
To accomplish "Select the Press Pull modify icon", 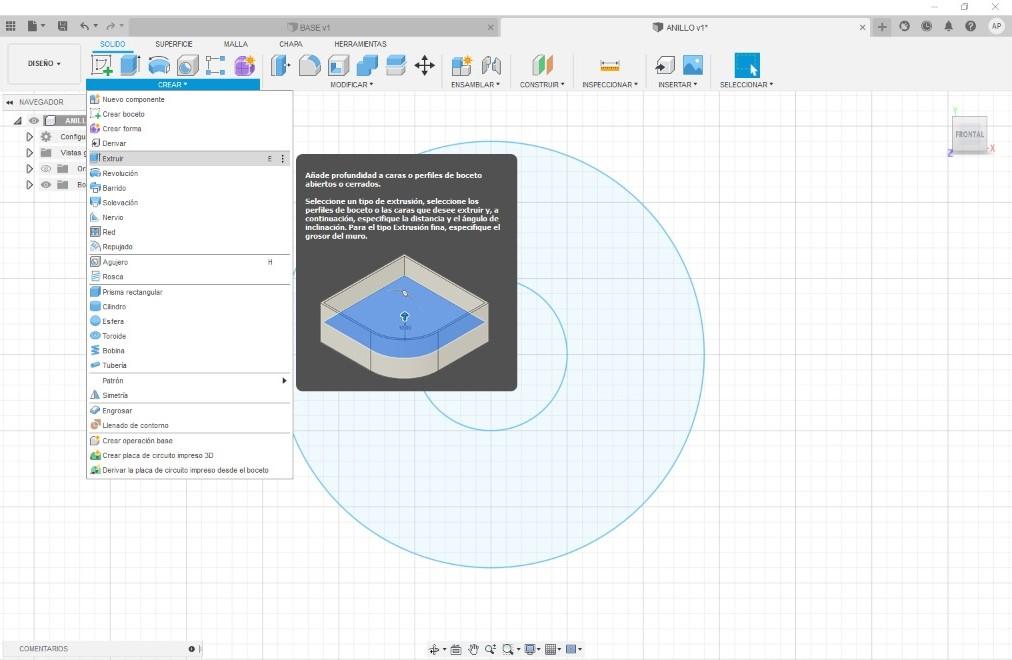I will tap(280, 65).
